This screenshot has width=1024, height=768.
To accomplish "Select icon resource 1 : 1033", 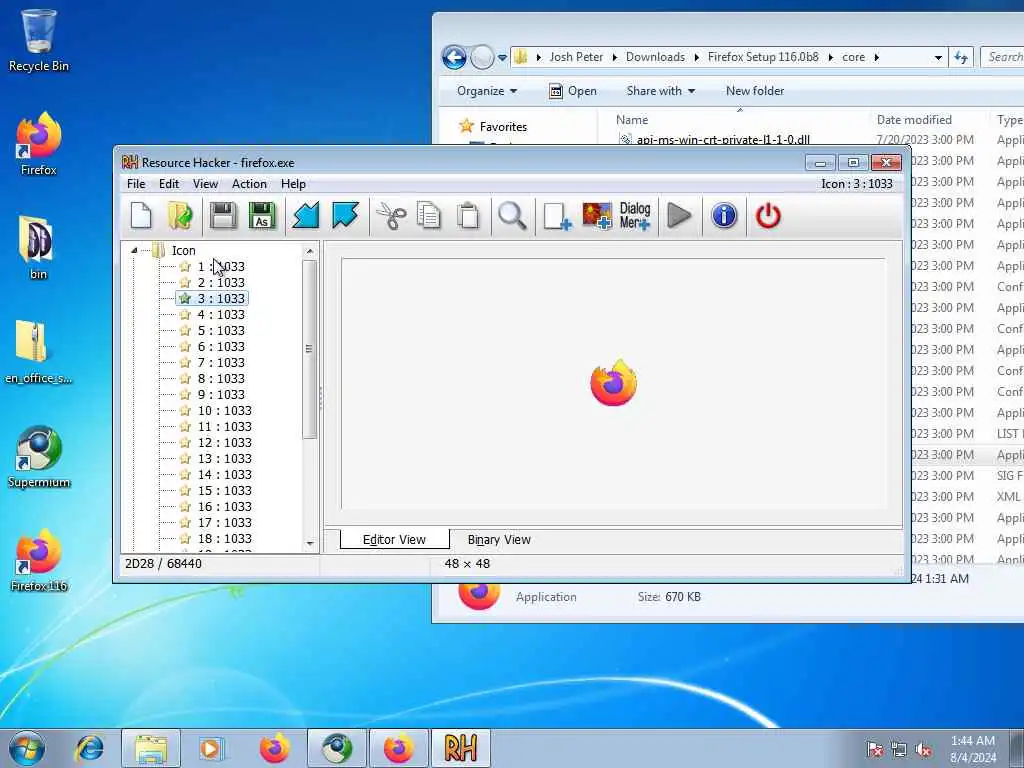I will (221, 266).
